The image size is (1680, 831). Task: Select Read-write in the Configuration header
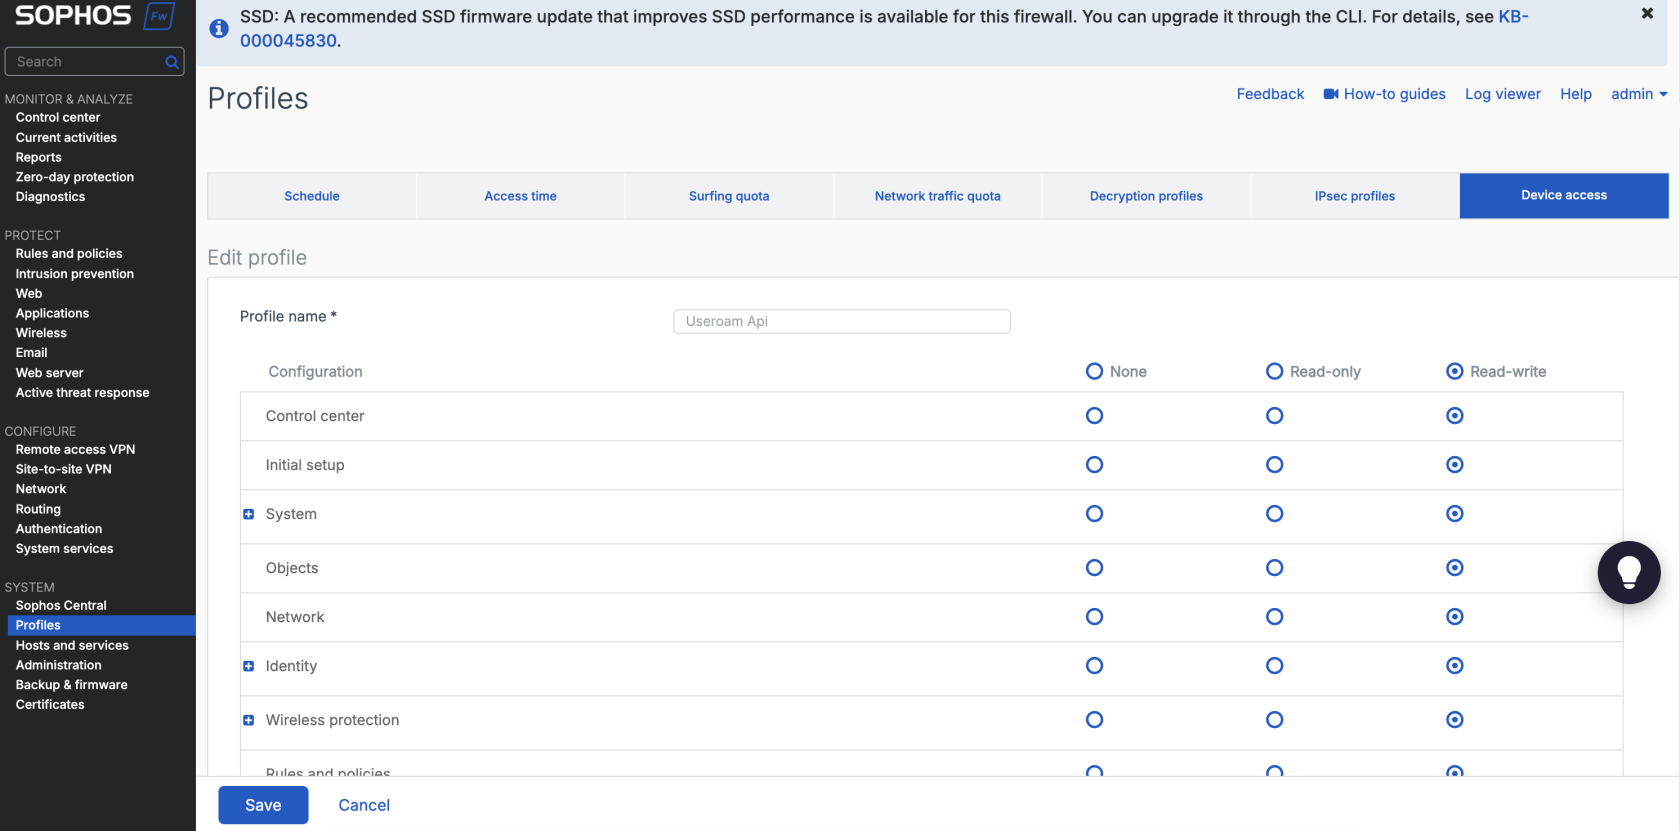click(1455, 371)
